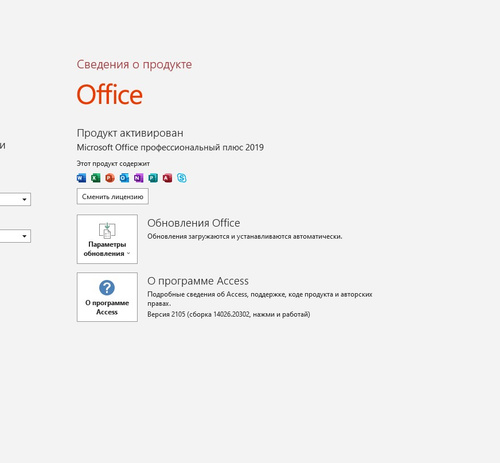The image size is (500, 463).
Task: Click the teal Publisher icon
Action: (x=153, y=178)
